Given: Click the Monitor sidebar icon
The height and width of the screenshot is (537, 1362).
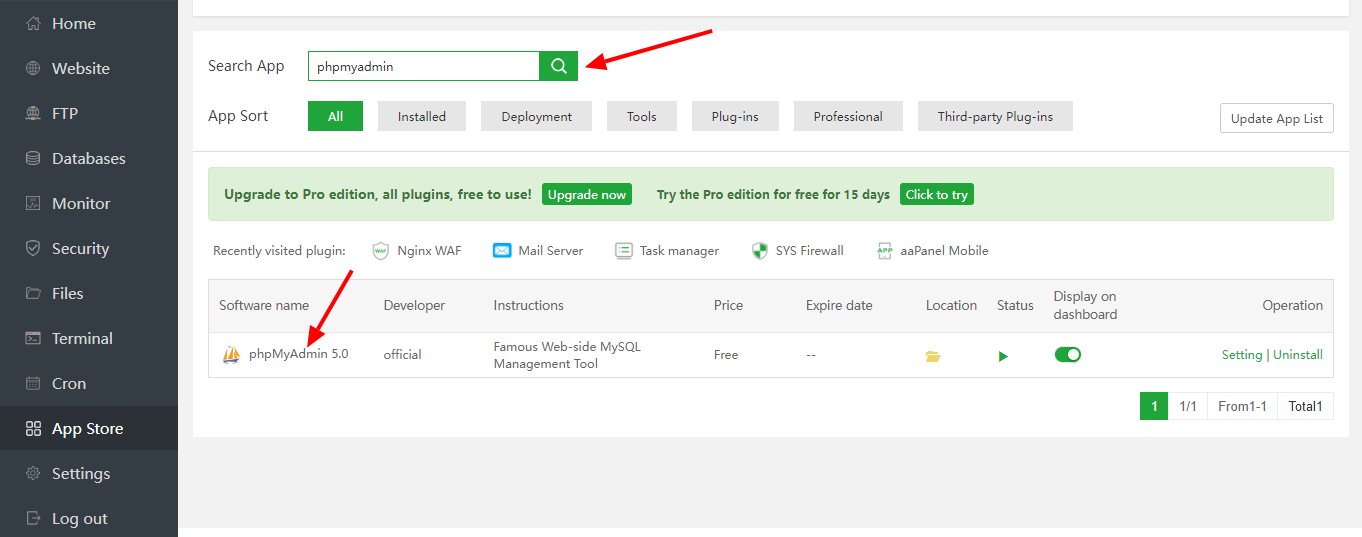Looking at the screenshot, I should [33, 203].
